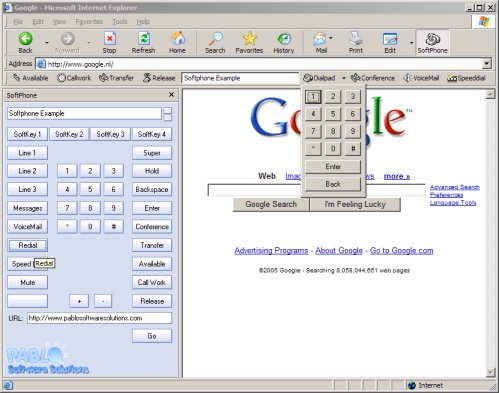Click the Speeddial toolbar icon
The image size is (499, 393).
click(452, 78)
